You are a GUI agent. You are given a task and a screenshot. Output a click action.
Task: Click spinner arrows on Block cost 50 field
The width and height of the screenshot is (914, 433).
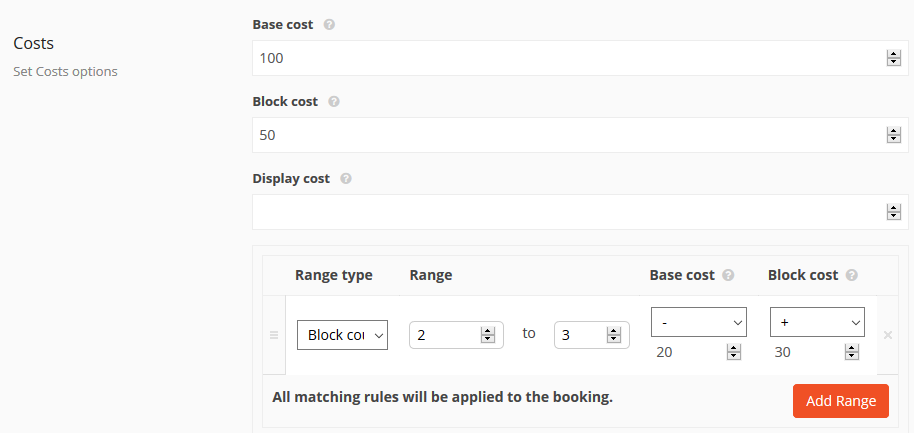[x=894, y=135]
